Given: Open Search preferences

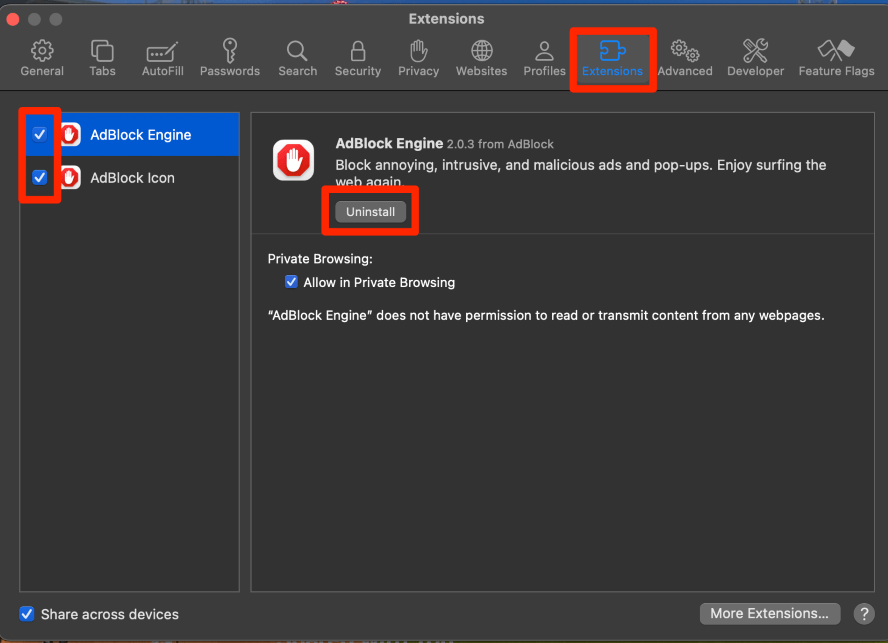Looking at the screenshot, I should click(x=297, y=58).
